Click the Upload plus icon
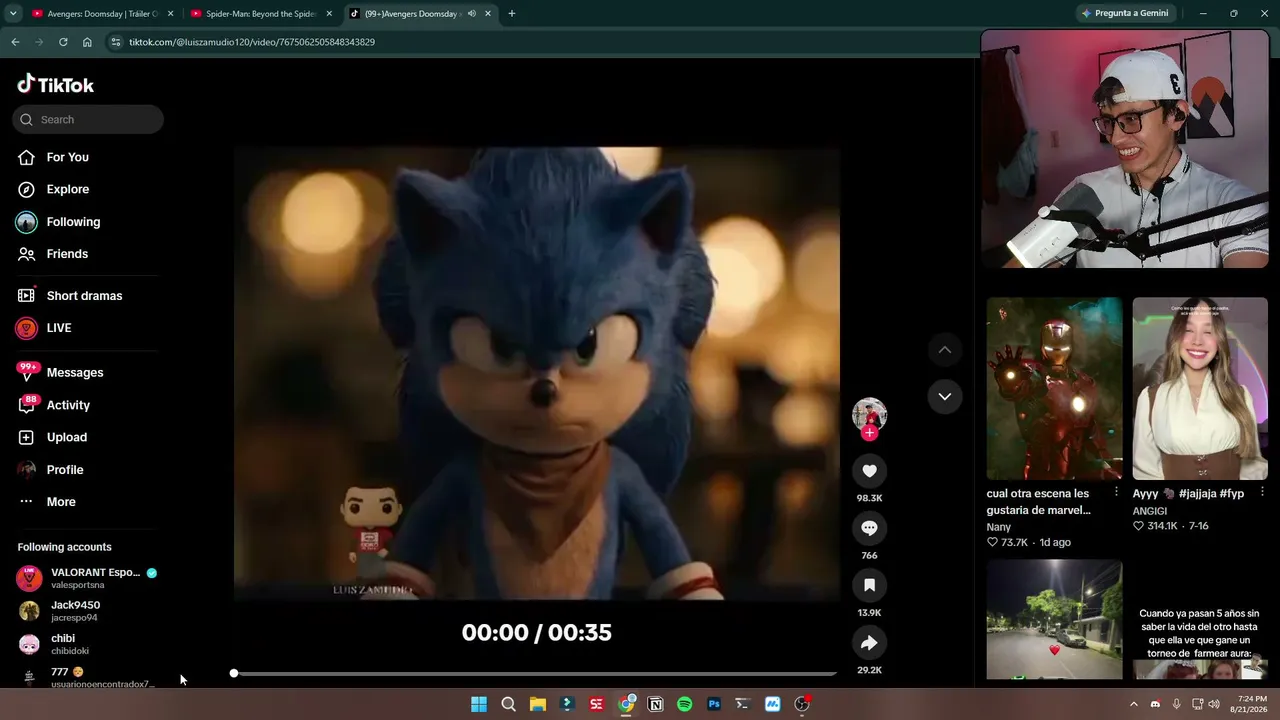The image size is (1280, 720). tap(27, 437)
